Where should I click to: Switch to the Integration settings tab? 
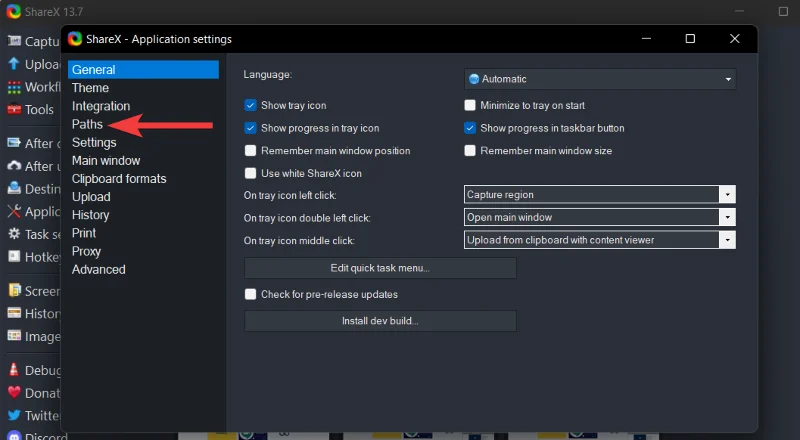coord(101,106)
